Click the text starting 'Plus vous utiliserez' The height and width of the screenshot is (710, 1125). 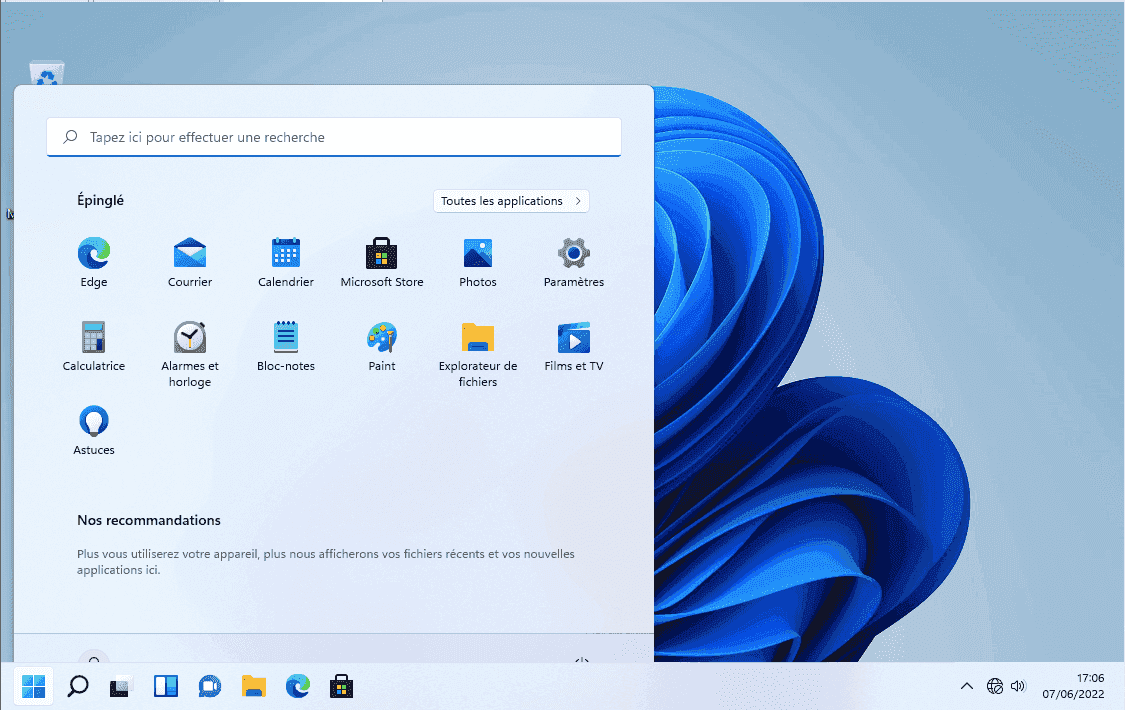(326, 562)
